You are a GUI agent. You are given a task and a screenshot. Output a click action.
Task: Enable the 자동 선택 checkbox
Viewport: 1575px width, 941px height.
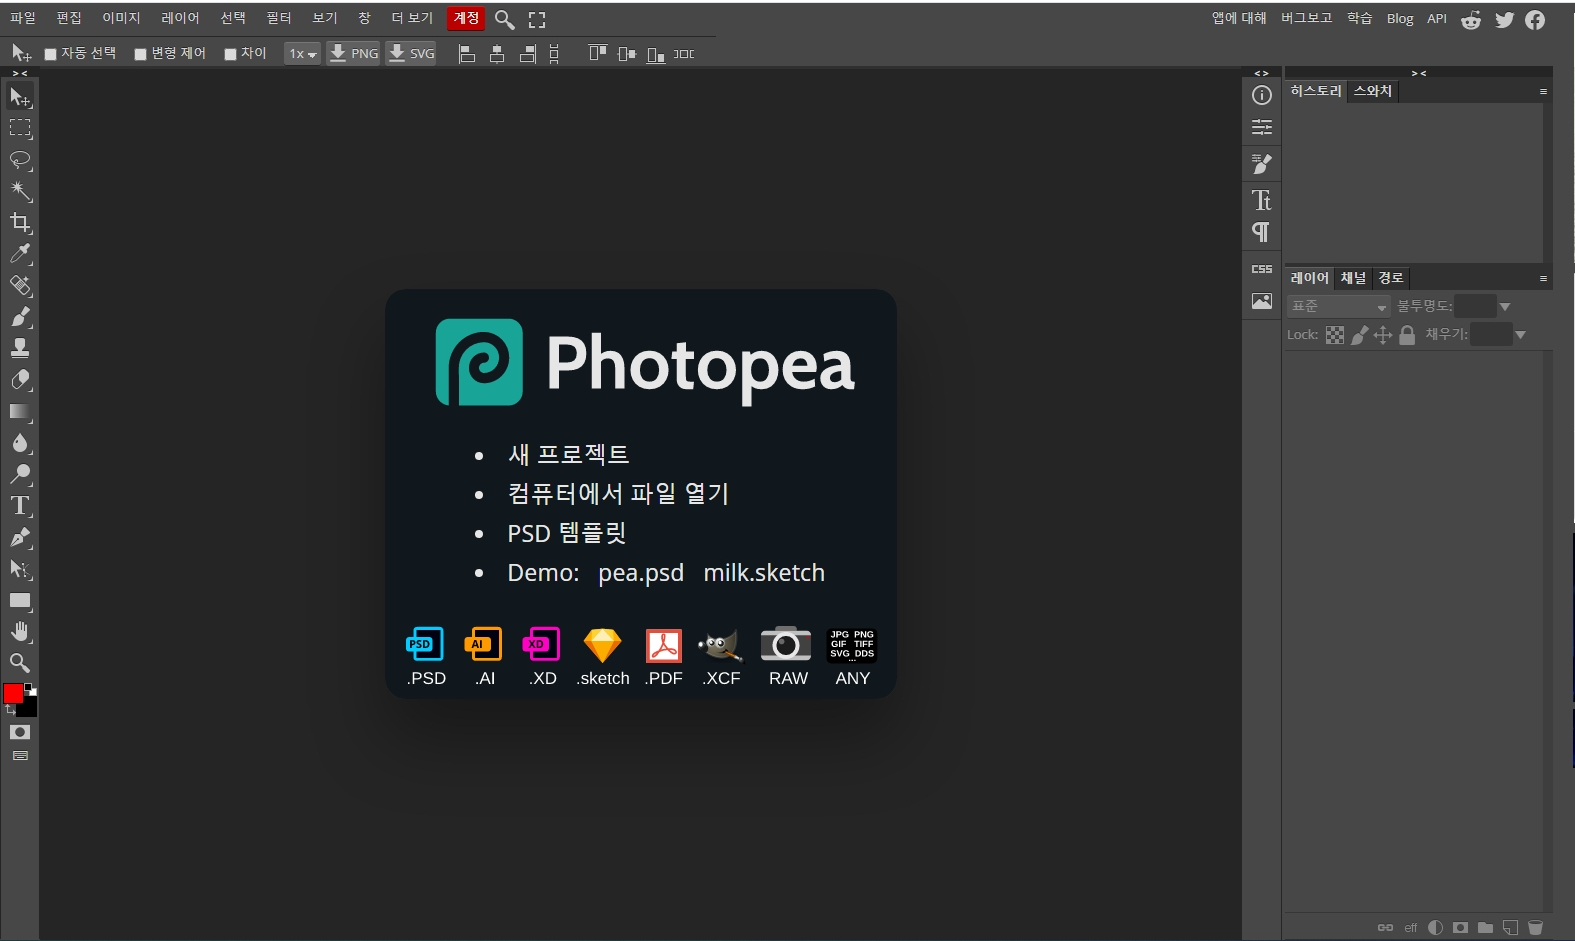click(x=50, y=55)
